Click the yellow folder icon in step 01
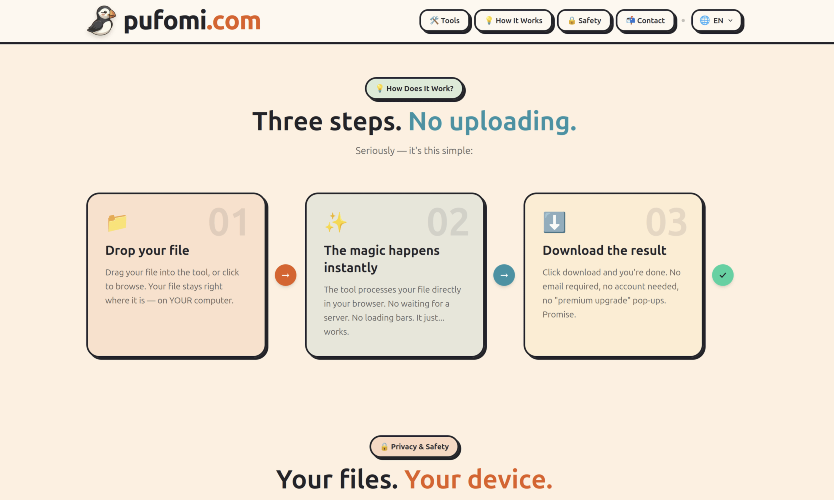This screenshot has height=500, width=834. click(x=117, y=222)
